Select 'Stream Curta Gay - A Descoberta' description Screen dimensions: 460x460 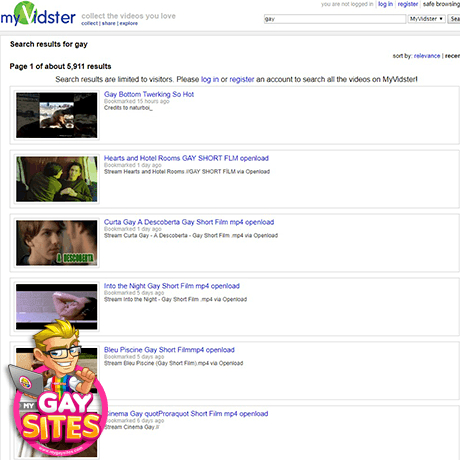191,236
